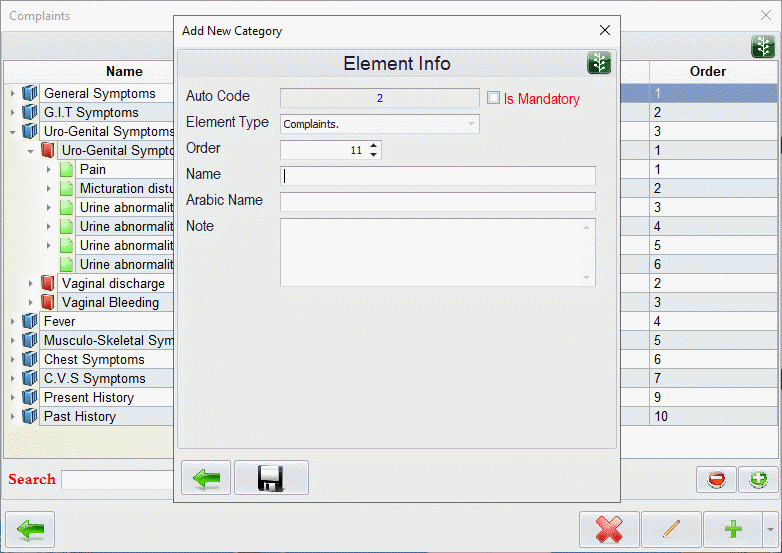Image resolution: width=782 pixels, height=553 pixels.
Task: Click red book icon next to Vaginal discharge
Action: pyautogui.click(x=48, y=283)
